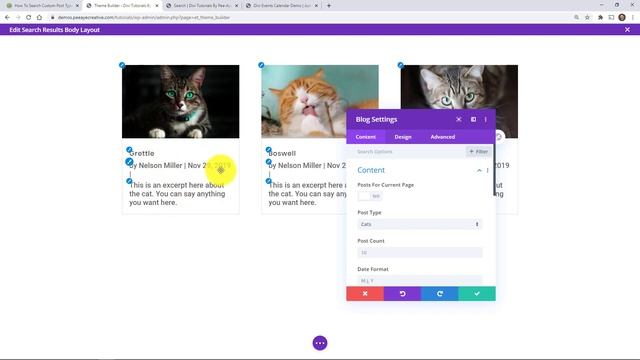Open browser zoom magnifier icon

576,18
